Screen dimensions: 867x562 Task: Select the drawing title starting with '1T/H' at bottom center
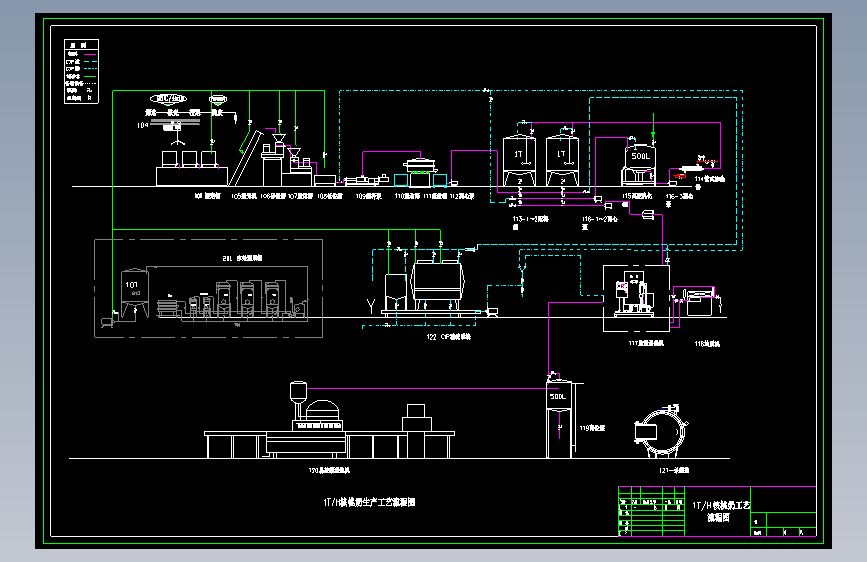coord(369,502)
